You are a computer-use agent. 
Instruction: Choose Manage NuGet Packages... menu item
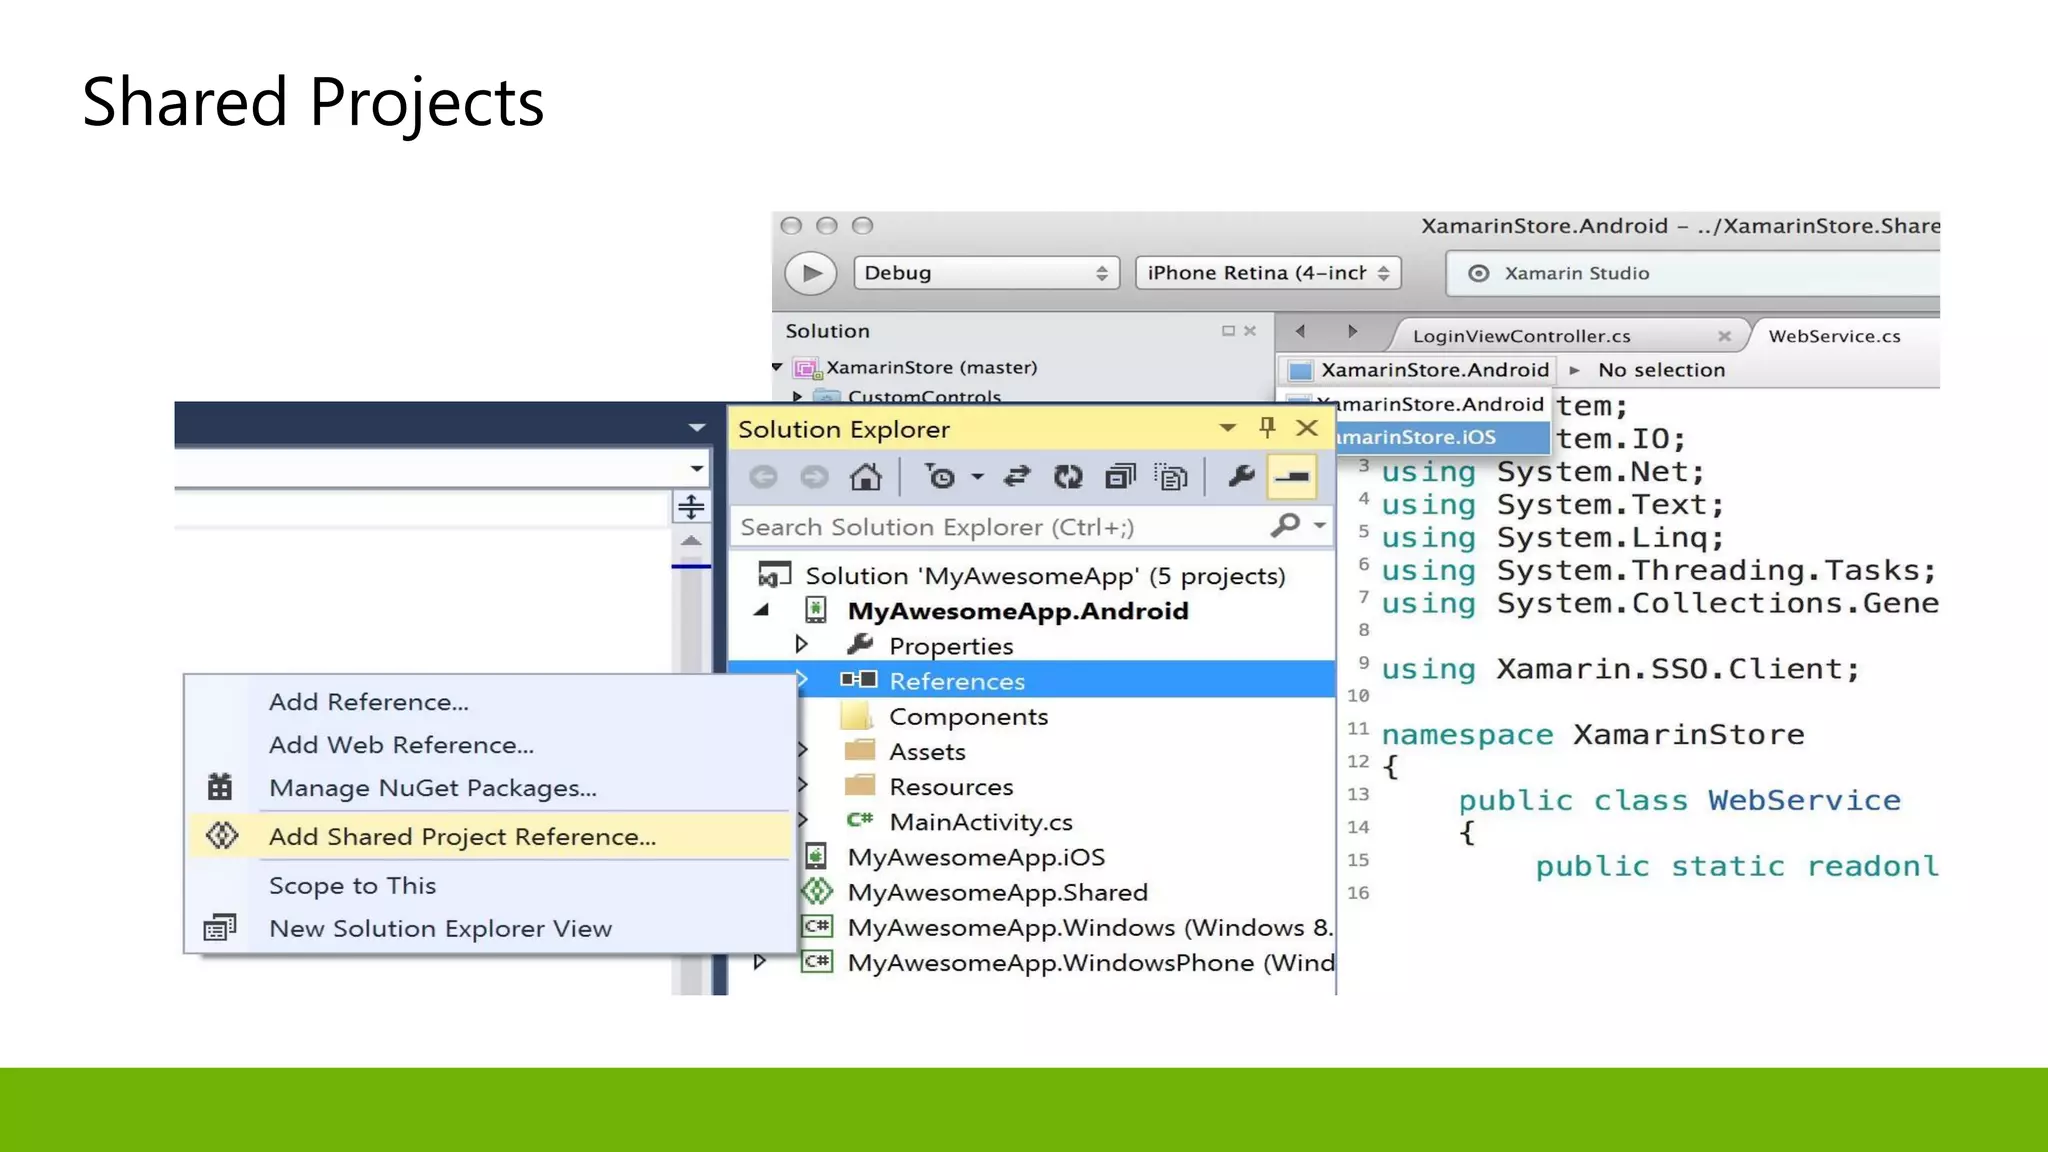(x=432, y=788)
